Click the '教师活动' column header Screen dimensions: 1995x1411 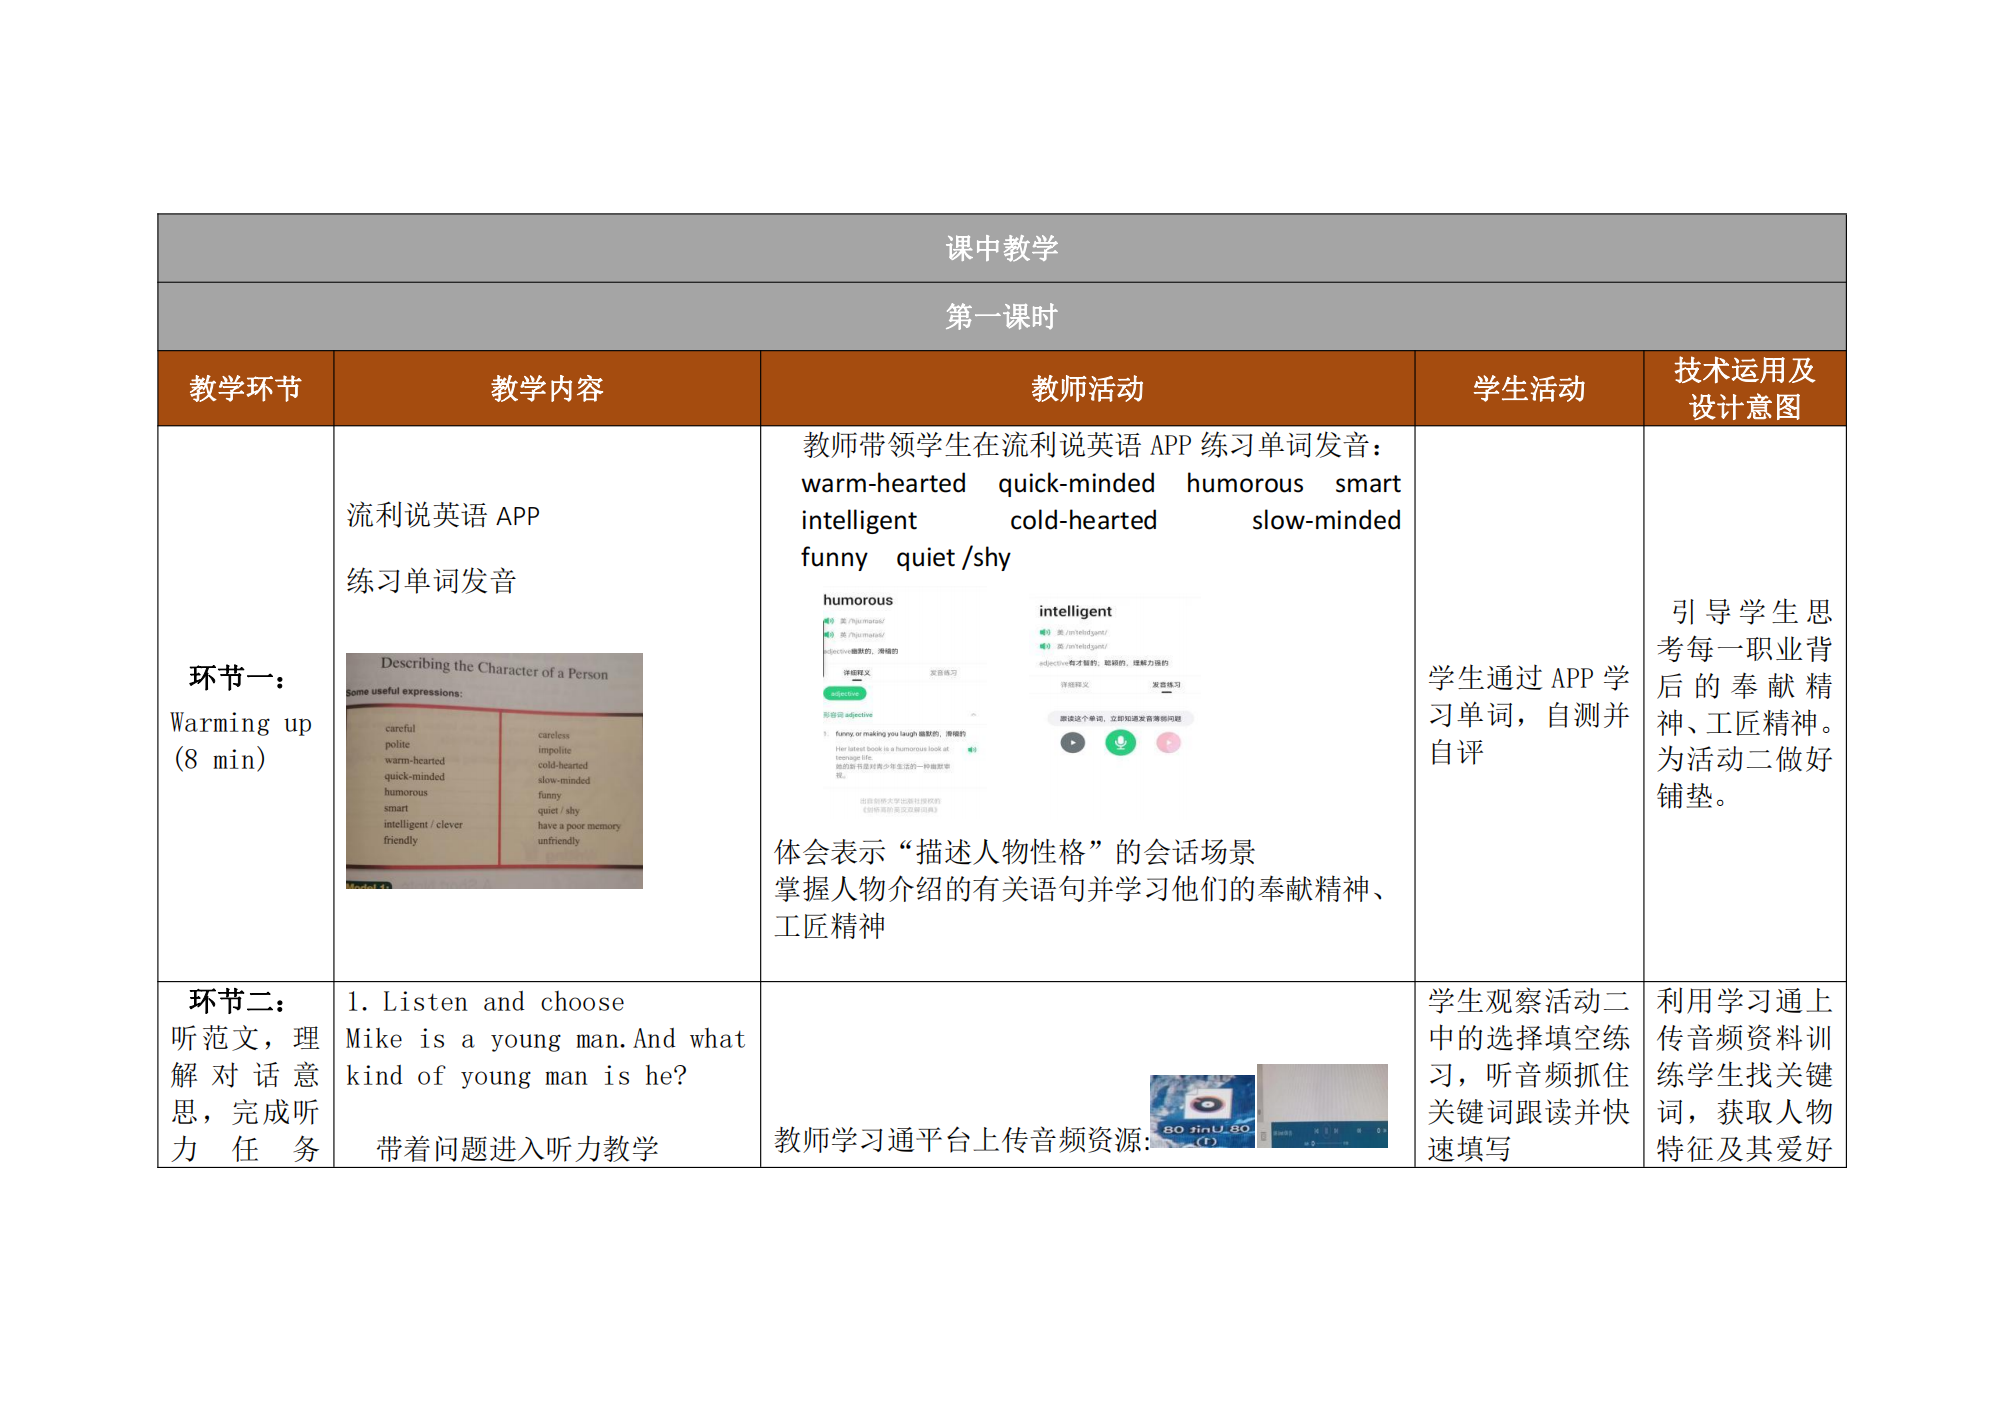click(1087, 388)
